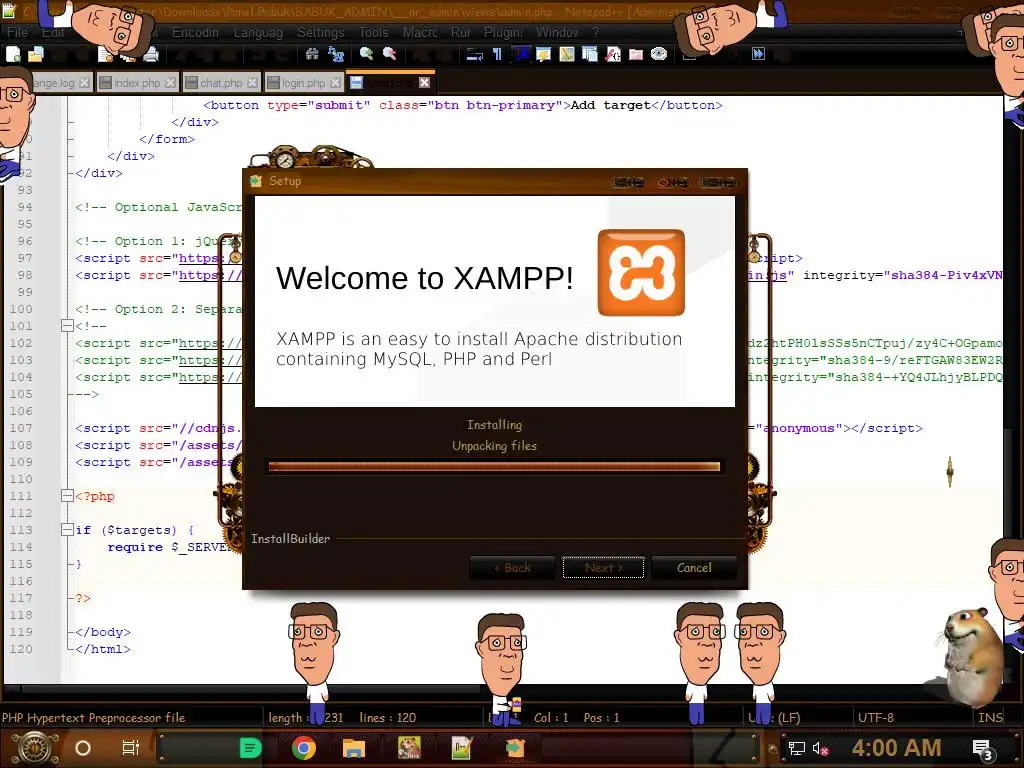
Task: Open the Start menu gear button
Action: (x=35, y=748)
